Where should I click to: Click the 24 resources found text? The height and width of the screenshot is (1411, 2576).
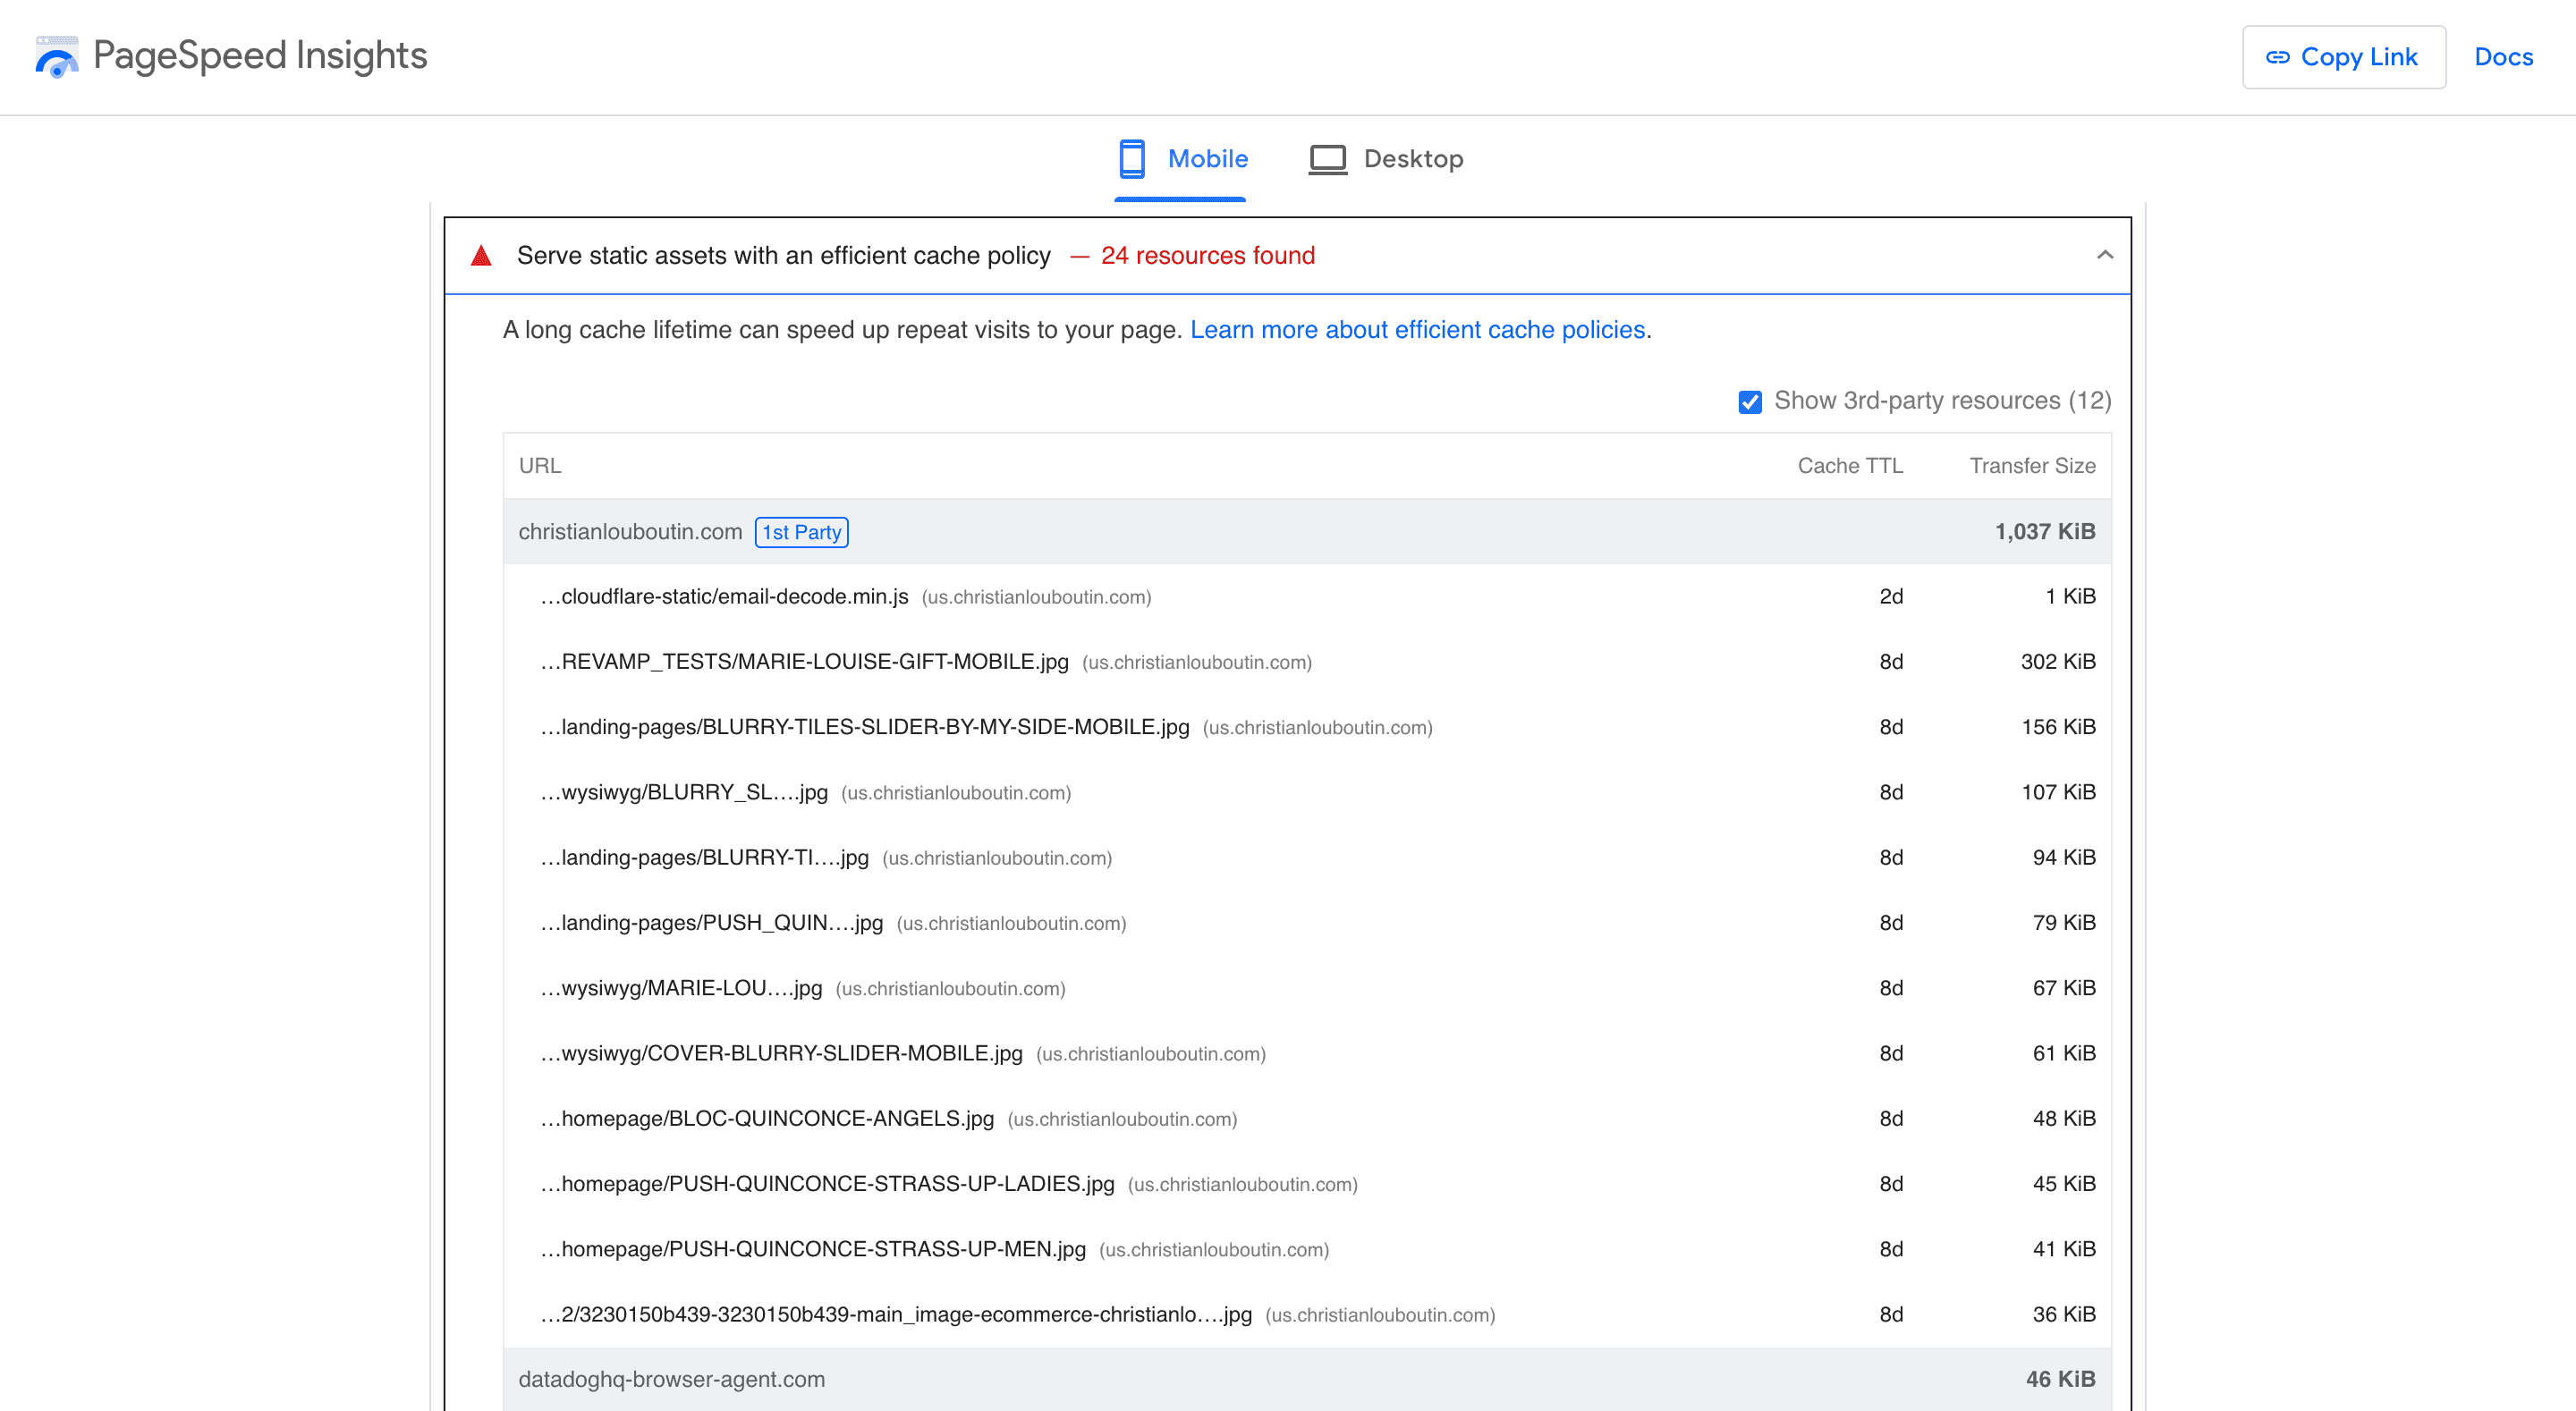[1207, 256]
